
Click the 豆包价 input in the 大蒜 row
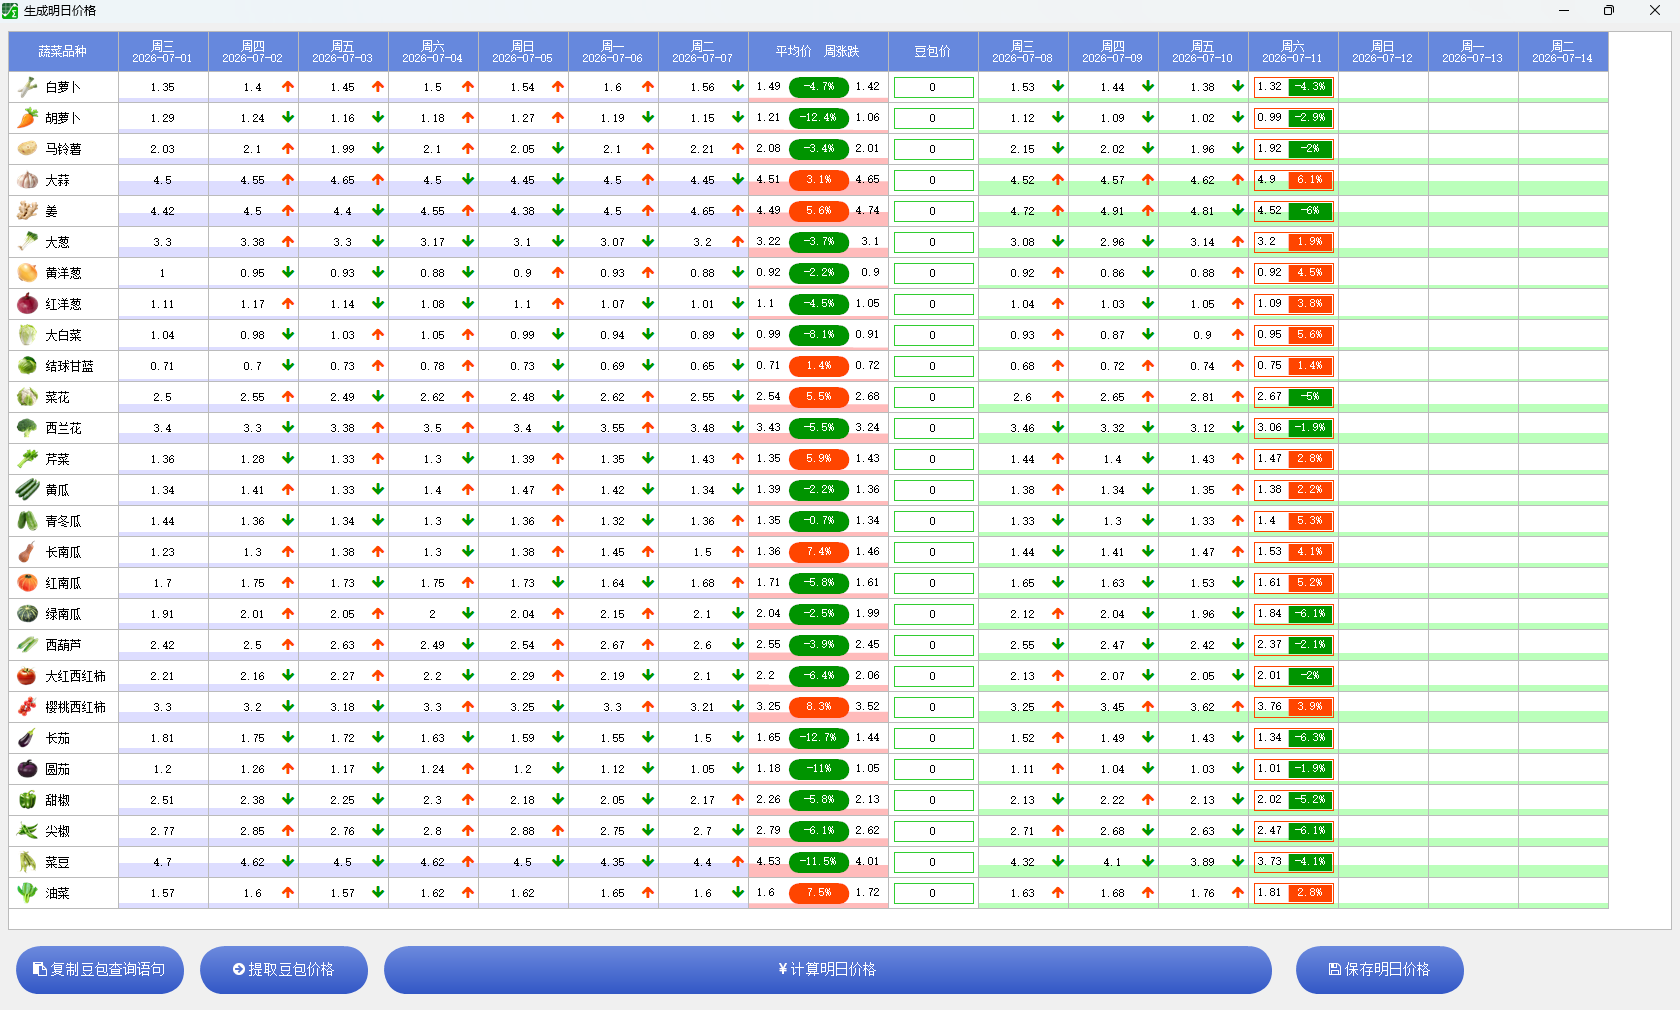click(933, 181)
